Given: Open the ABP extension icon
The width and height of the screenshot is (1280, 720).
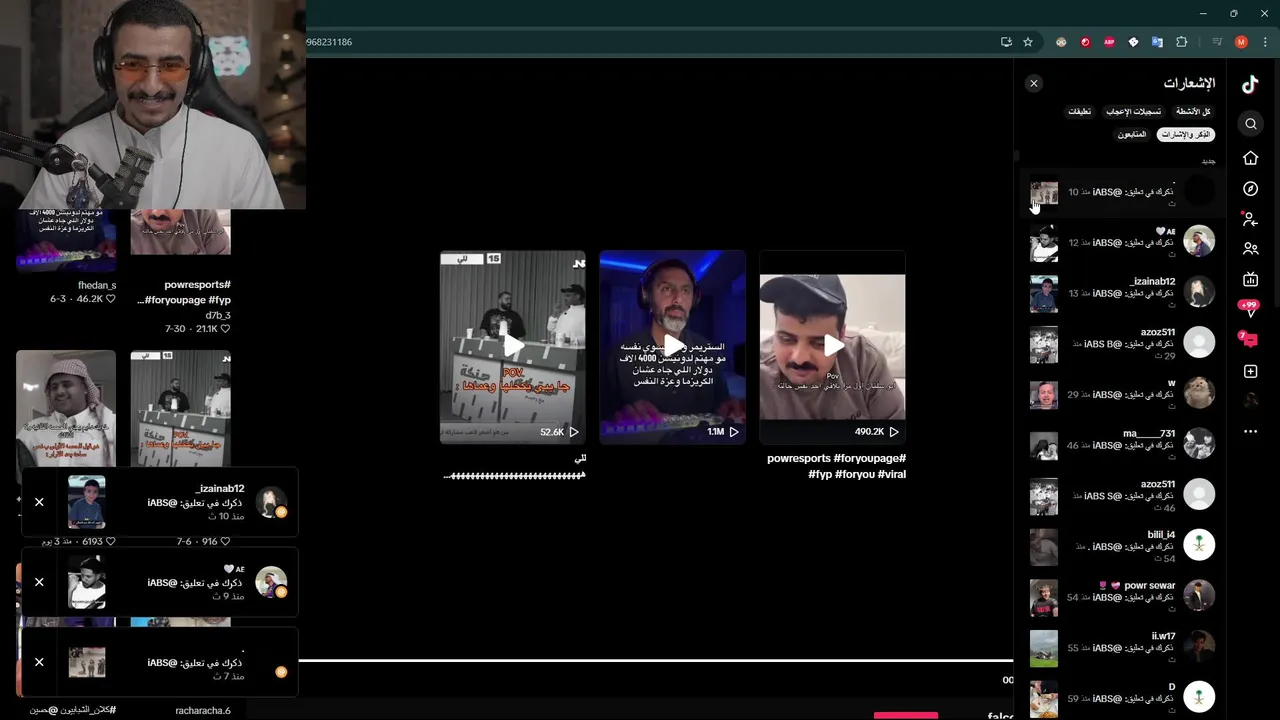Looking at the screenshot, I should tap(1109, 42).
